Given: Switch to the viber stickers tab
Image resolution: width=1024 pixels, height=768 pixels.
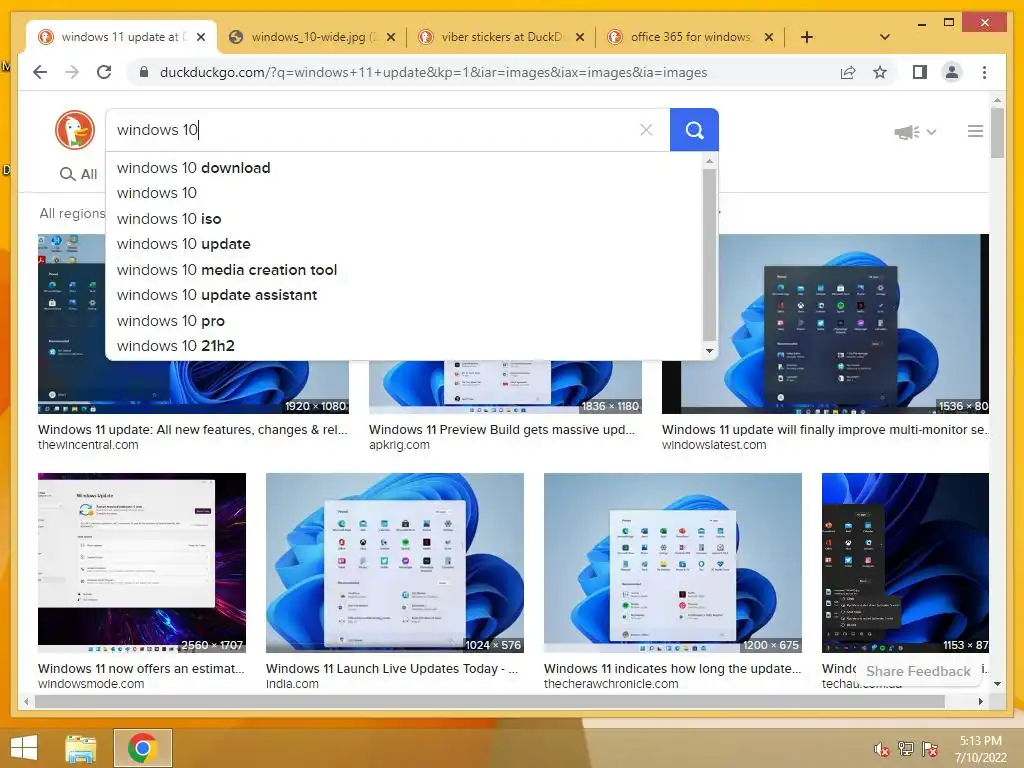Looking at the screenshot, I should pyautogui.click(x=502, y=37).
